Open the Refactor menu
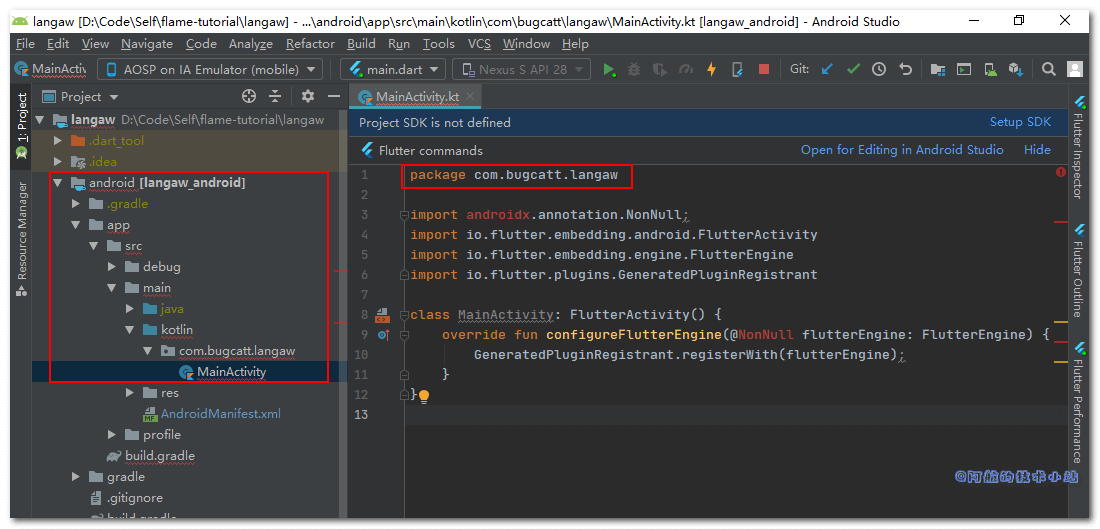Image resolution: width=1100 pixels, height=529 pixels. [x=310, y=44]
